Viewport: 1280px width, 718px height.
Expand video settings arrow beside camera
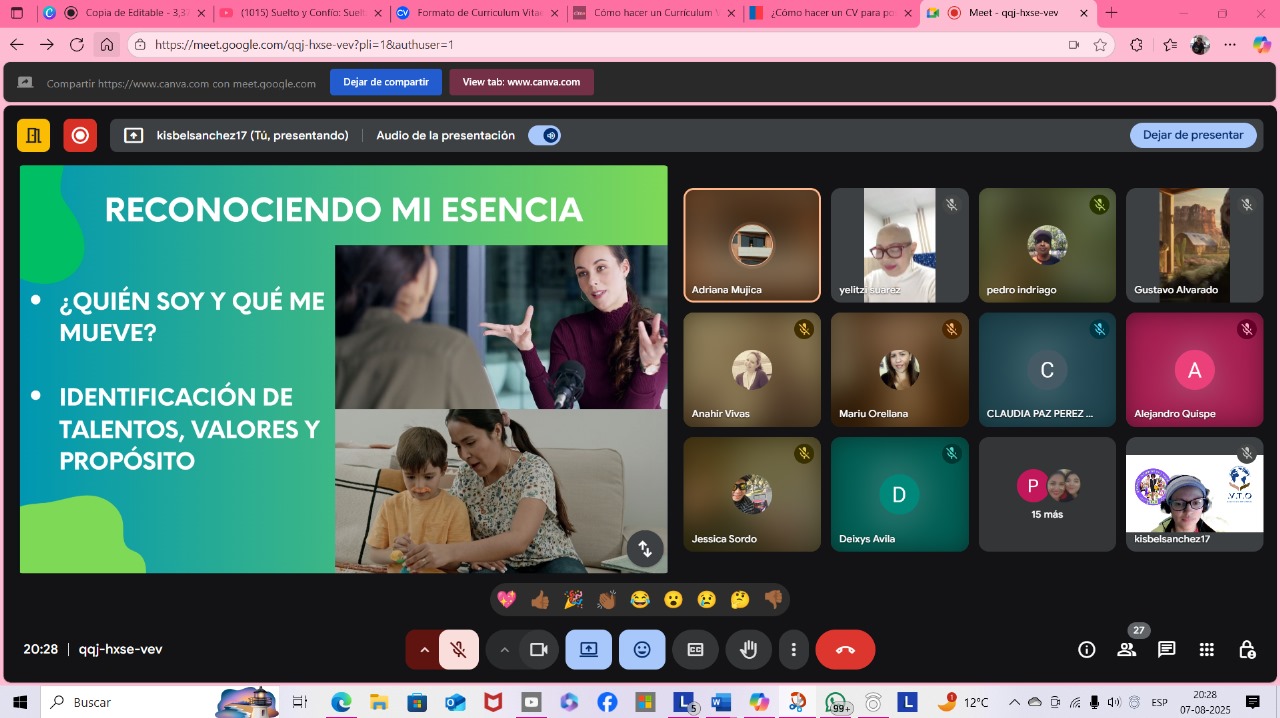(x=504, y=650)
